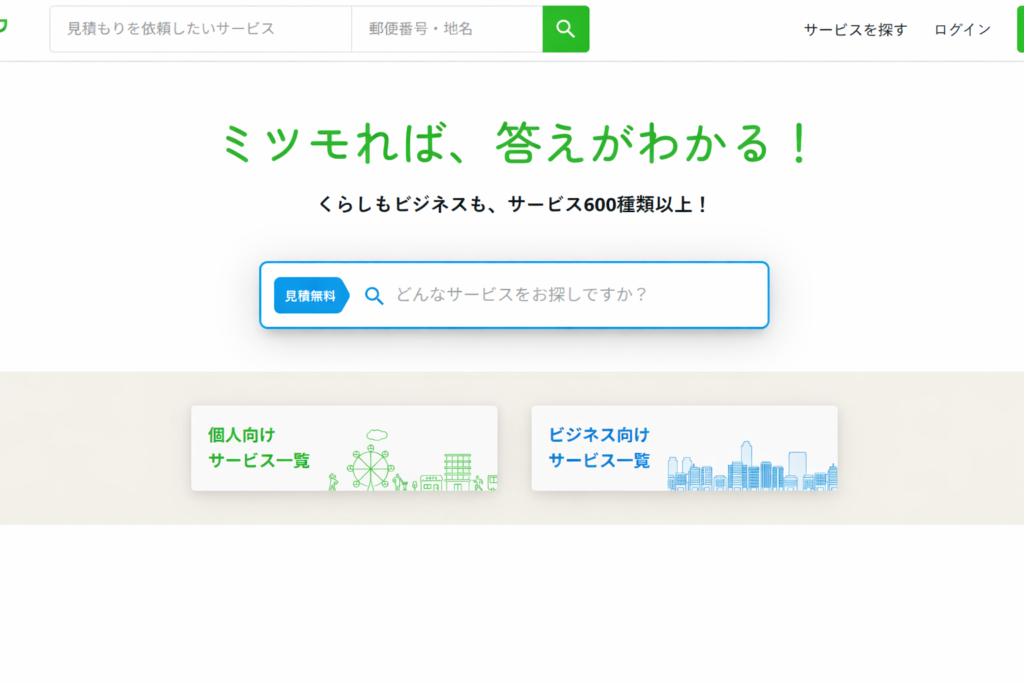Click the small cloud above the Ferris wheel

coord(376,434)
